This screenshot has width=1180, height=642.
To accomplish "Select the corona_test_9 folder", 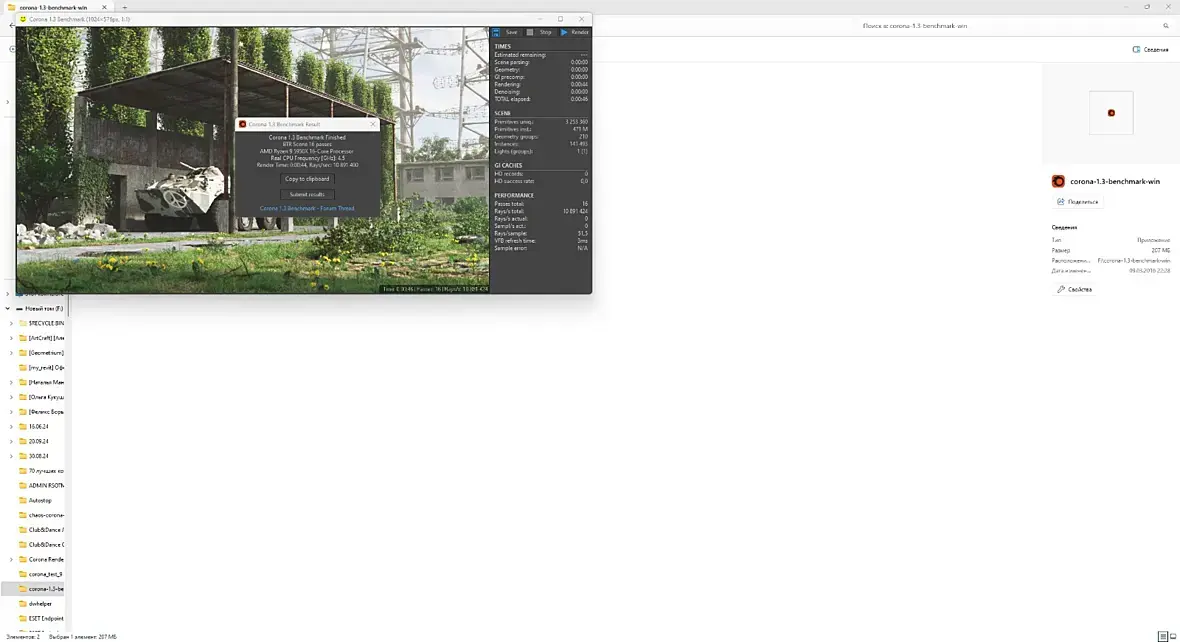I will click(x=41, y=574).
